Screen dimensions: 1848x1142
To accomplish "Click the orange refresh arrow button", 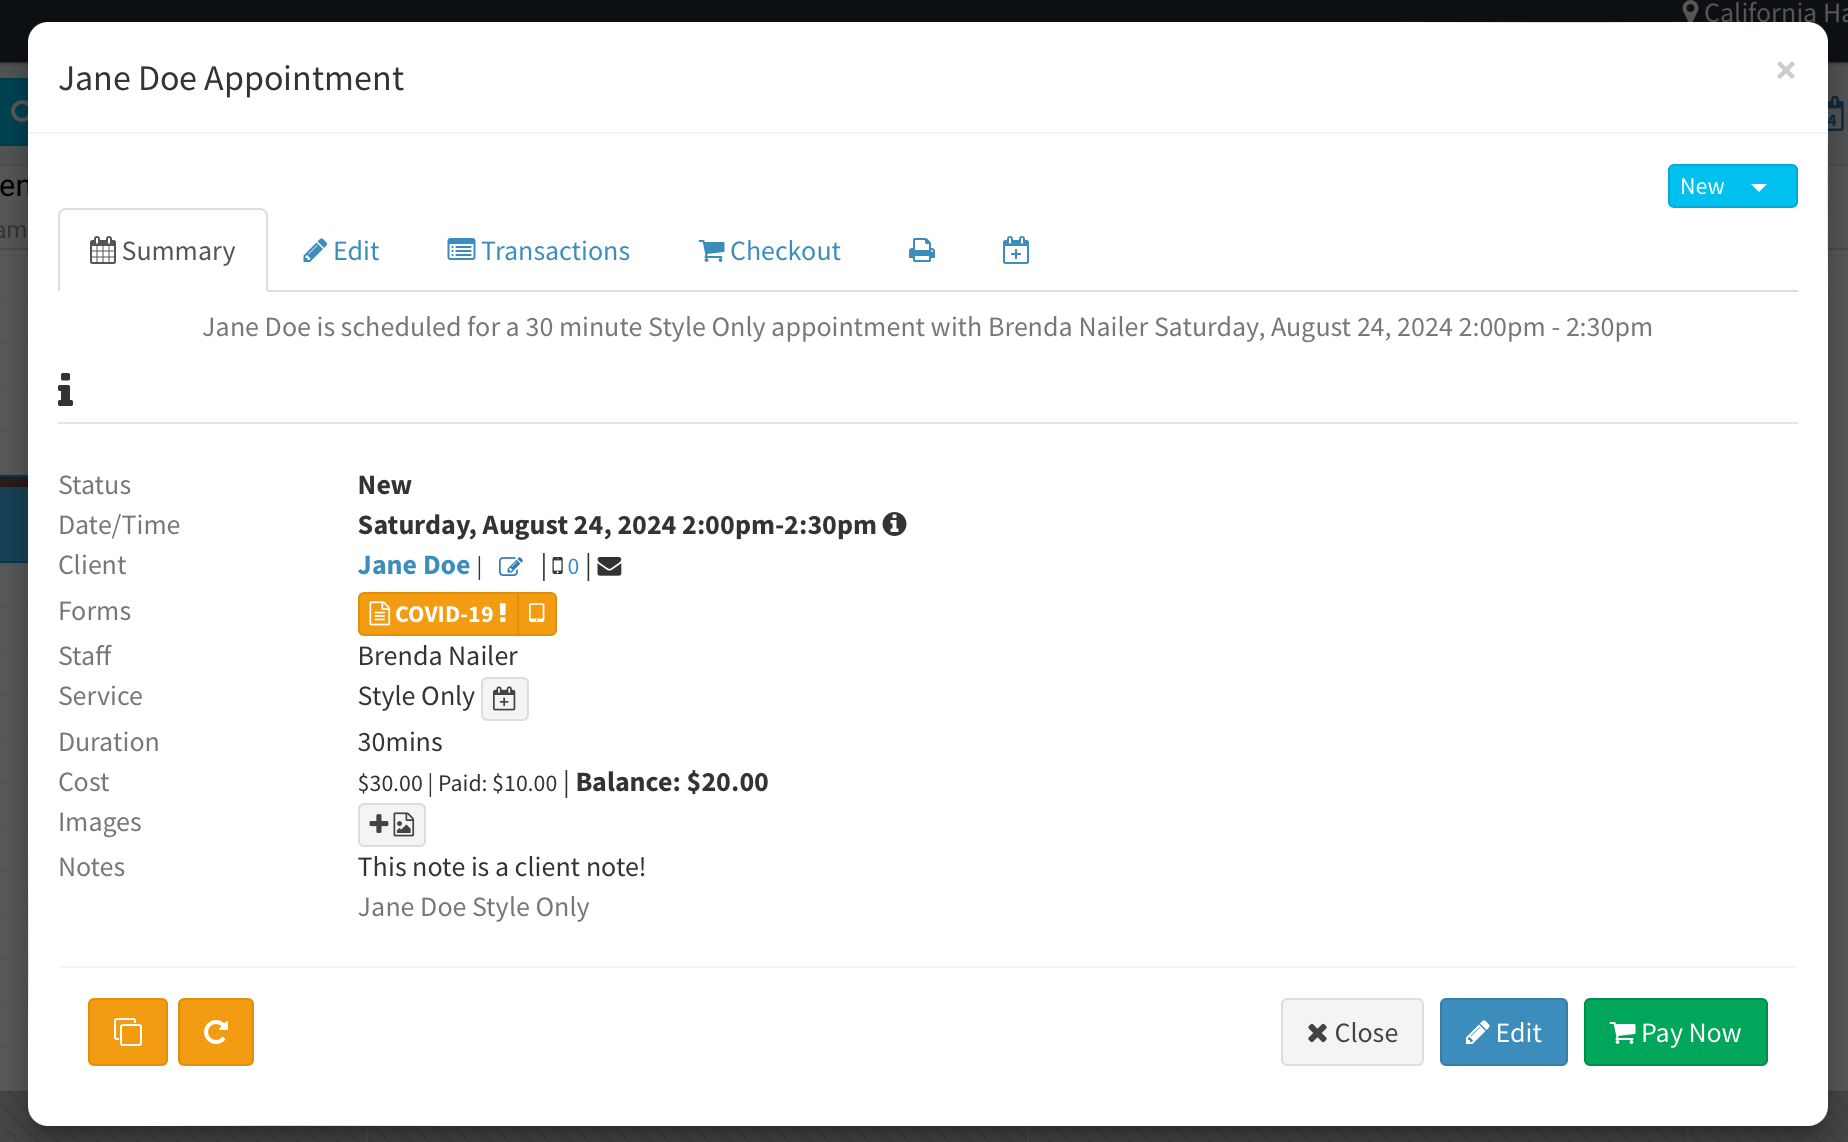I will pyautogui.click(x=216, y=1032).
